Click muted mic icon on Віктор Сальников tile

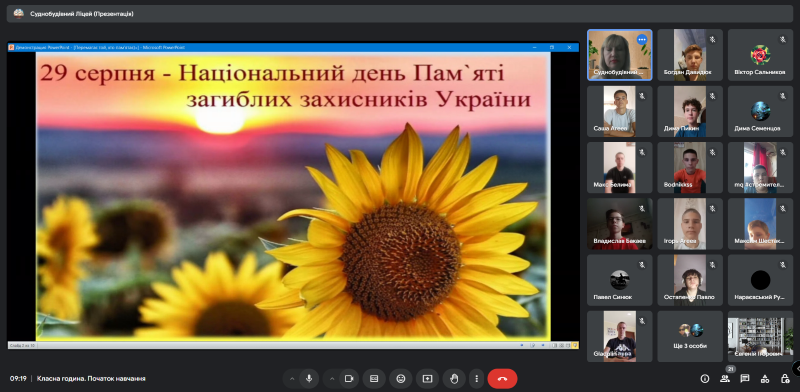783,39
